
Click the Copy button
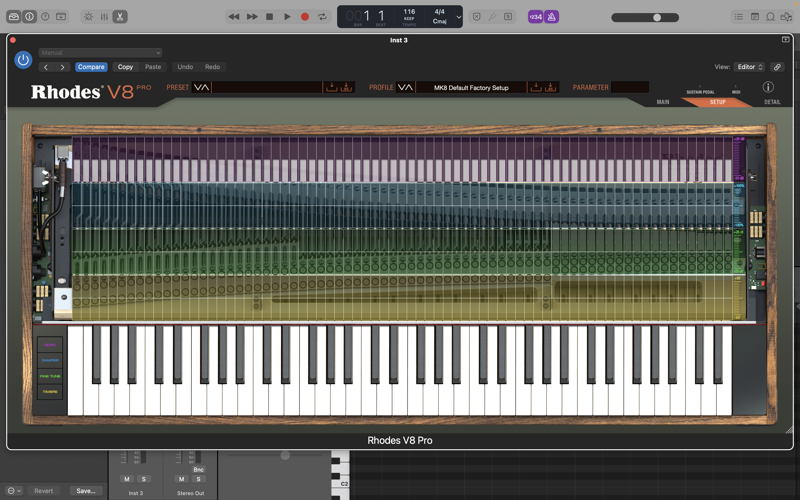pyautogui.click(x=125, y=67)
